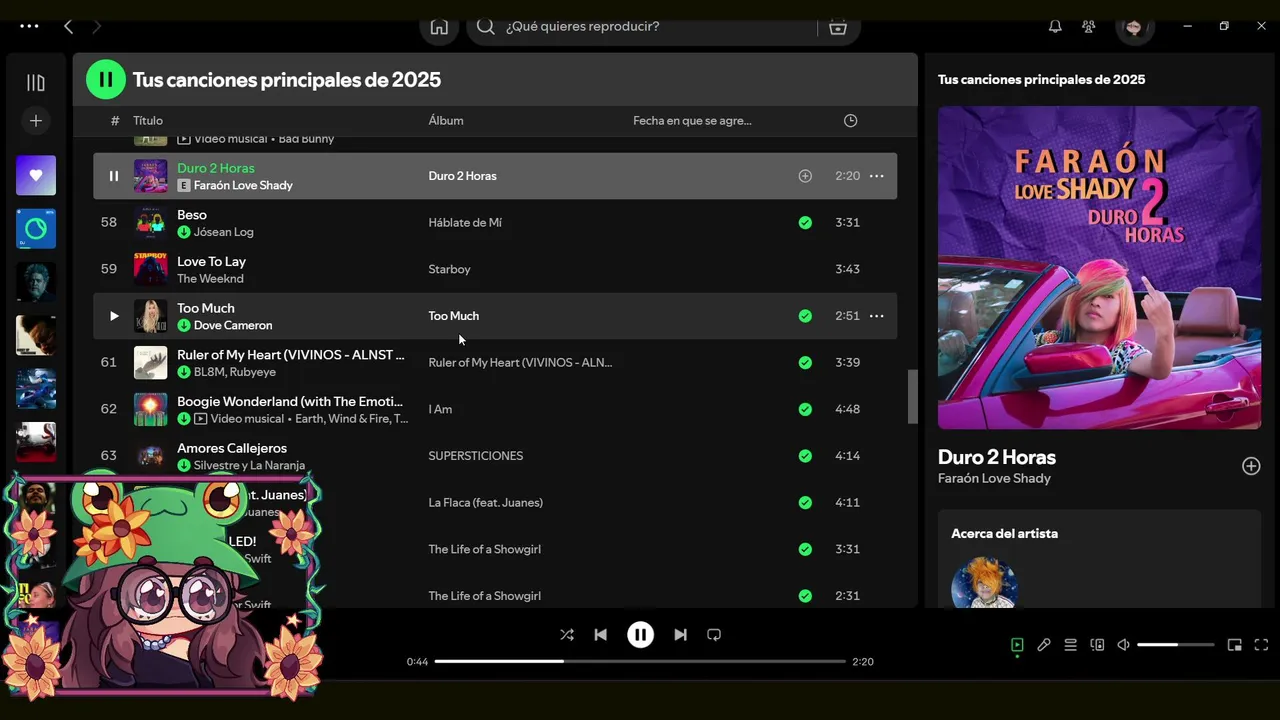Open Duro 2 Horas cover art in panel
Viewport: 1280px width, 720px height.
(x=1099, y=267)
